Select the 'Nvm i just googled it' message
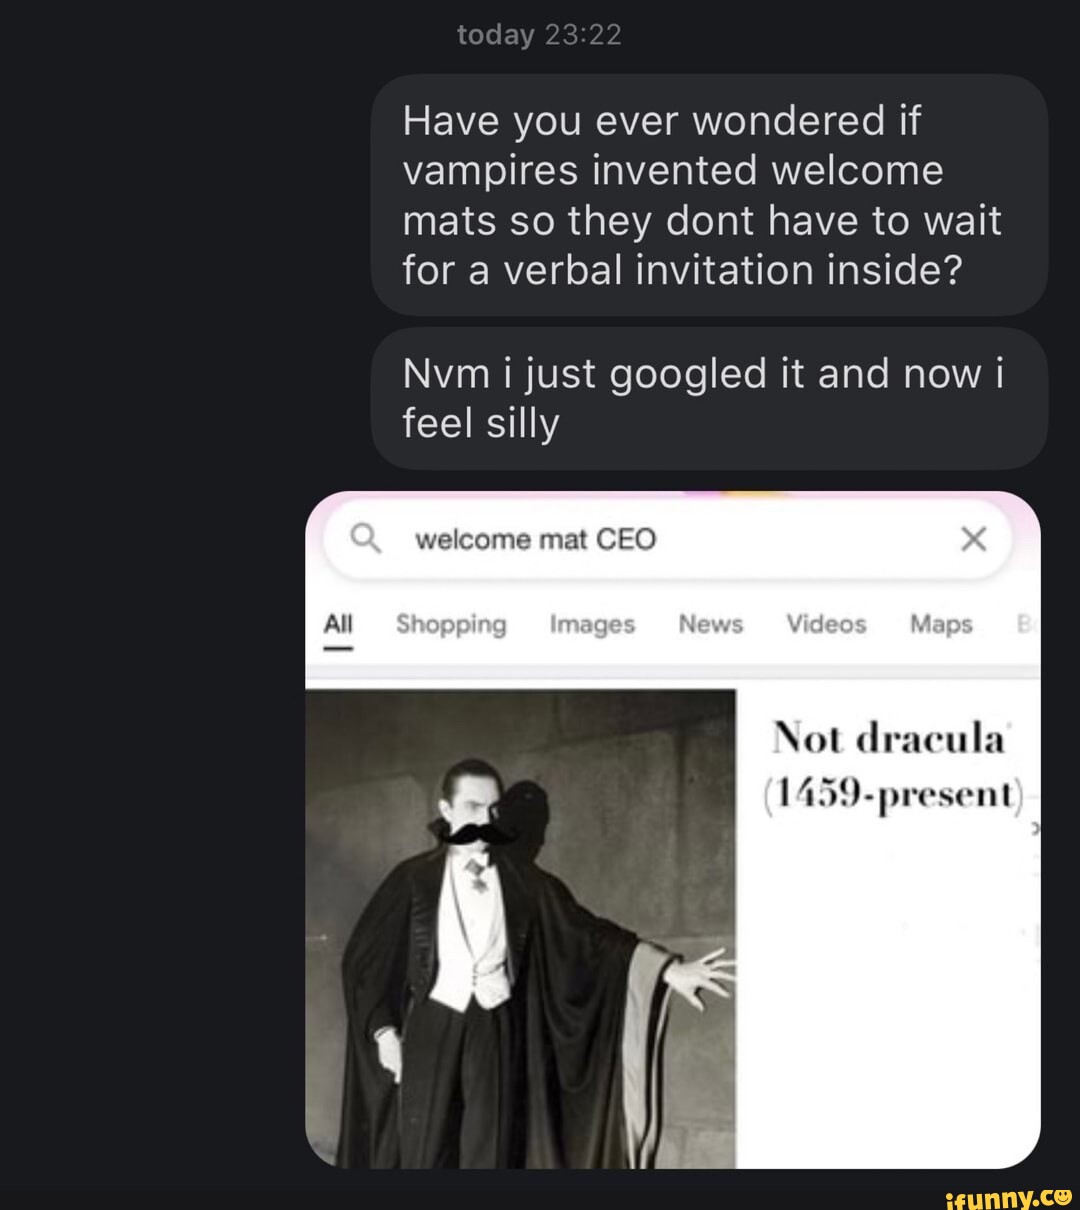This screenshot has height=1210, width=1080. 709,398
